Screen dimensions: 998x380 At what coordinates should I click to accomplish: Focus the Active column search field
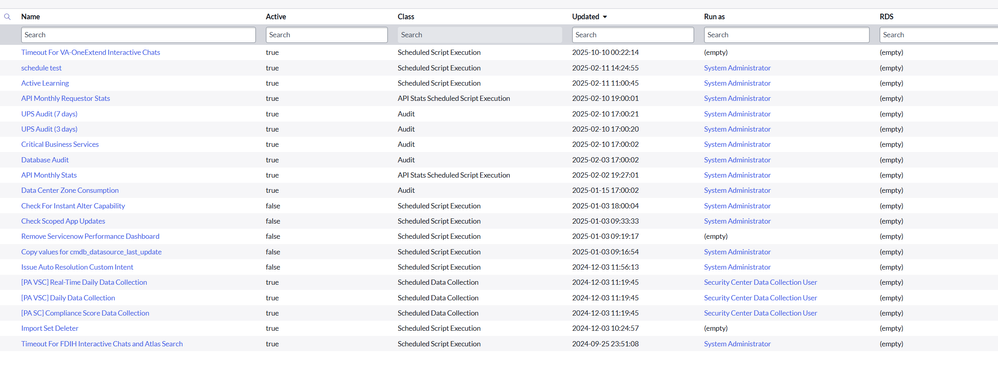tap(327, 35)
